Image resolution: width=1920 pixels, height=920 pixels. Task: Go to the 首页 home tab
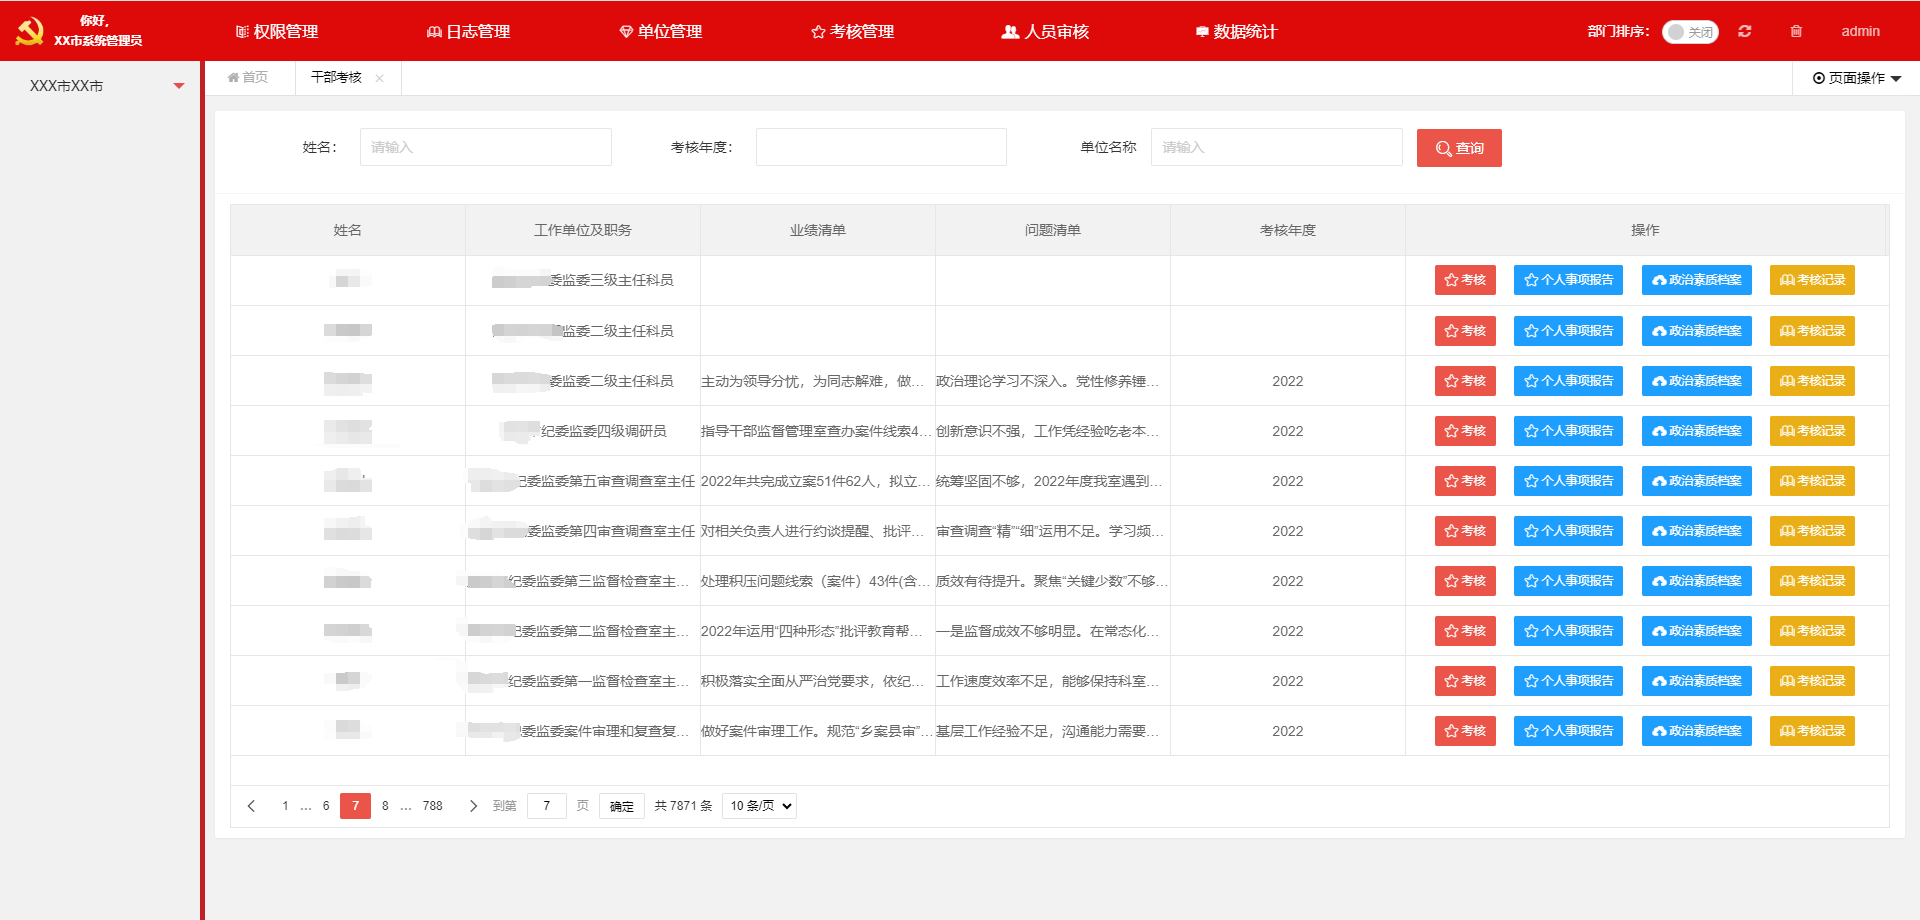(248, 77)
